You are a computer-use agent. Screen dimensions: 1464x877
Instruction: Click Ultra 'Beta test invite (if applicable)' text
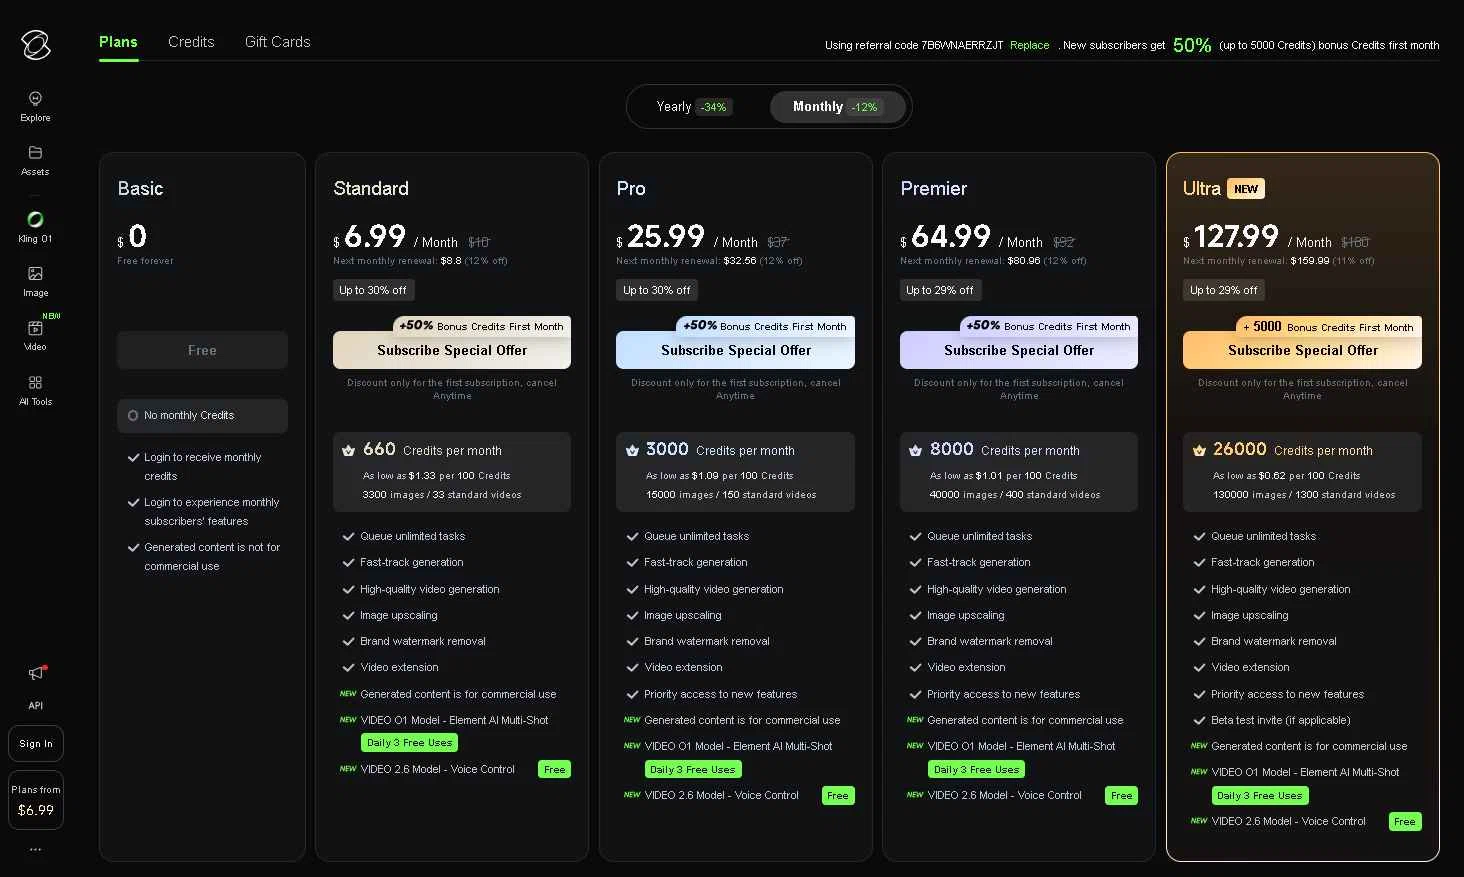pyautogui.click(x=1281, y=720)
